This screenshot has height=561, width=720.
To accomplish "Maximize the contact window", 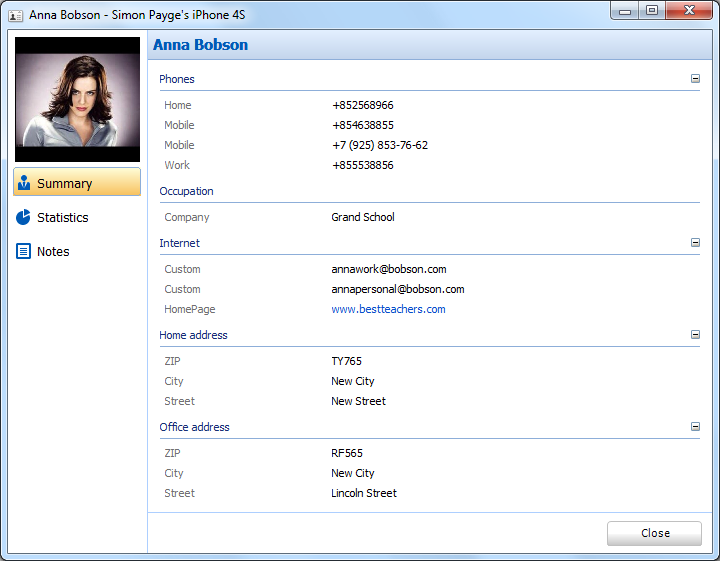I will click(x=652, y=11).
